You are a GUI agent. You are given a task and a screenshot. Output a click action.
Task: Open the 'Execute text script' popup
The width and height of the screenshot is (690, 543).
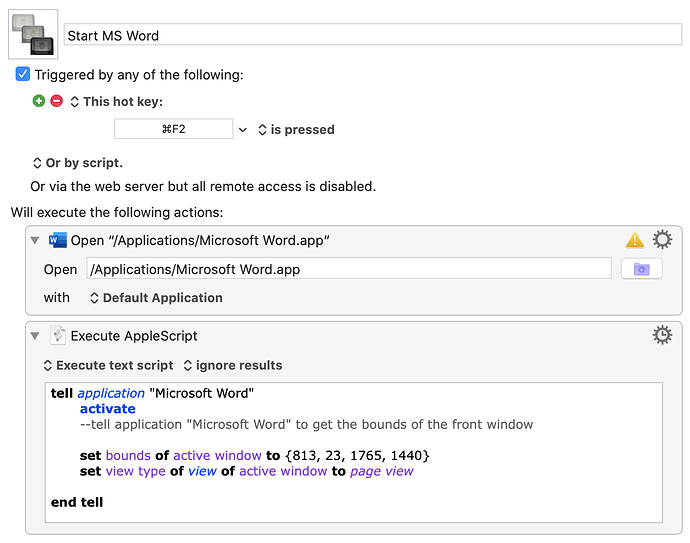coord(108,365)
